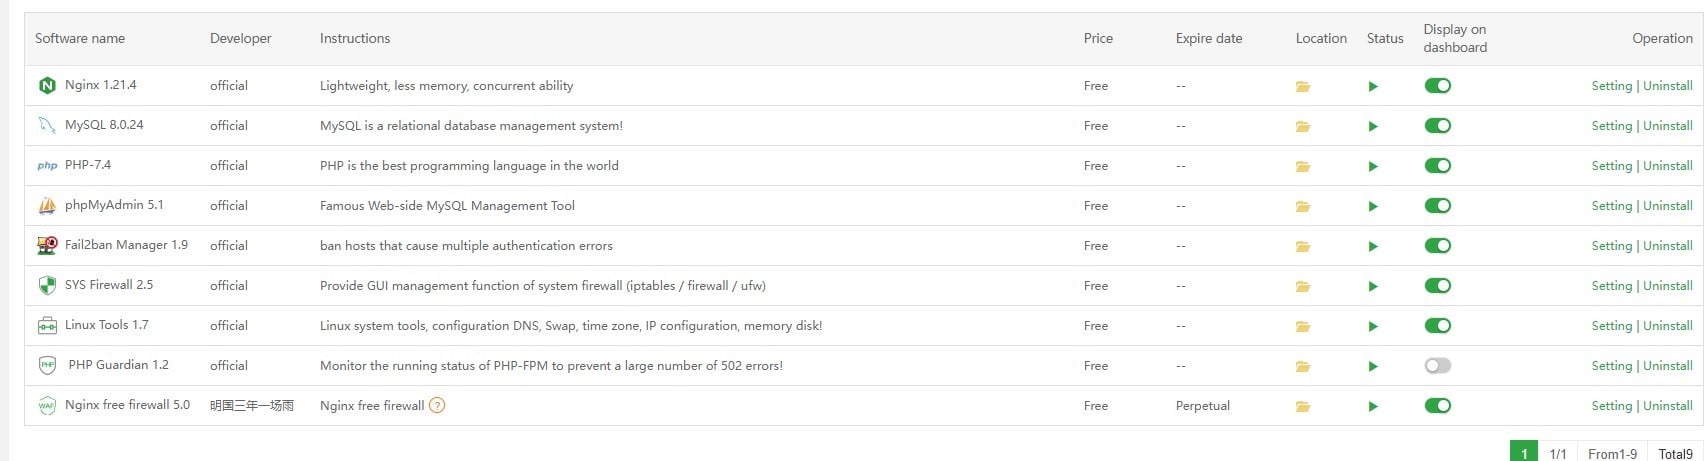Go to page 1 in pagination
The image size is (1707, 461).
point(1524,453)
